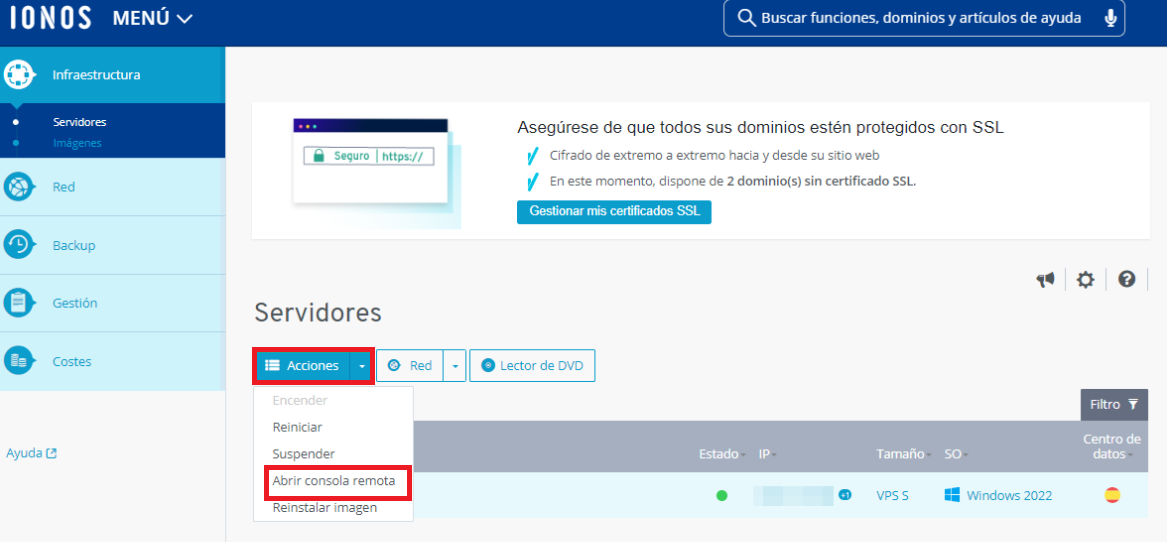Viewport: 1167px width, 542px height.
Task: Click Gestionar mis certificados SSL button
Action: tap(614, 212)
